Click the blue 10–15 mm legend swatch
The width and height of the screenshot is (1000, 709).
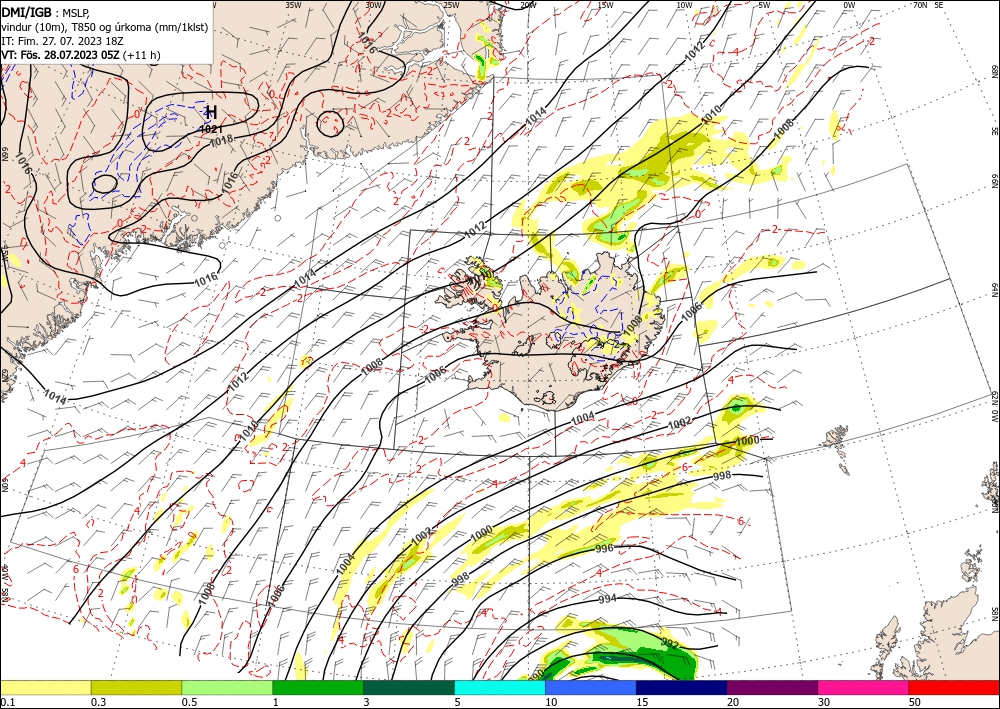tap(591, 687)
